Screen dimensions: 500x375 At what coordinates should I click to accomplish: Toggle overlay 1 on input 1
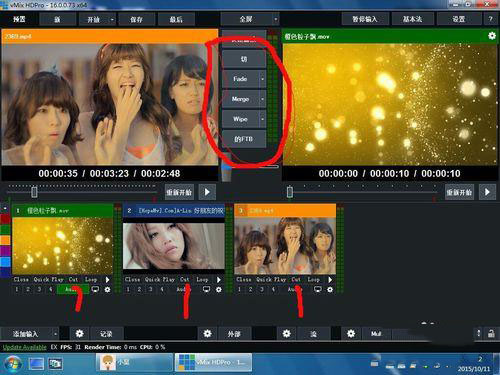(17, 289)
